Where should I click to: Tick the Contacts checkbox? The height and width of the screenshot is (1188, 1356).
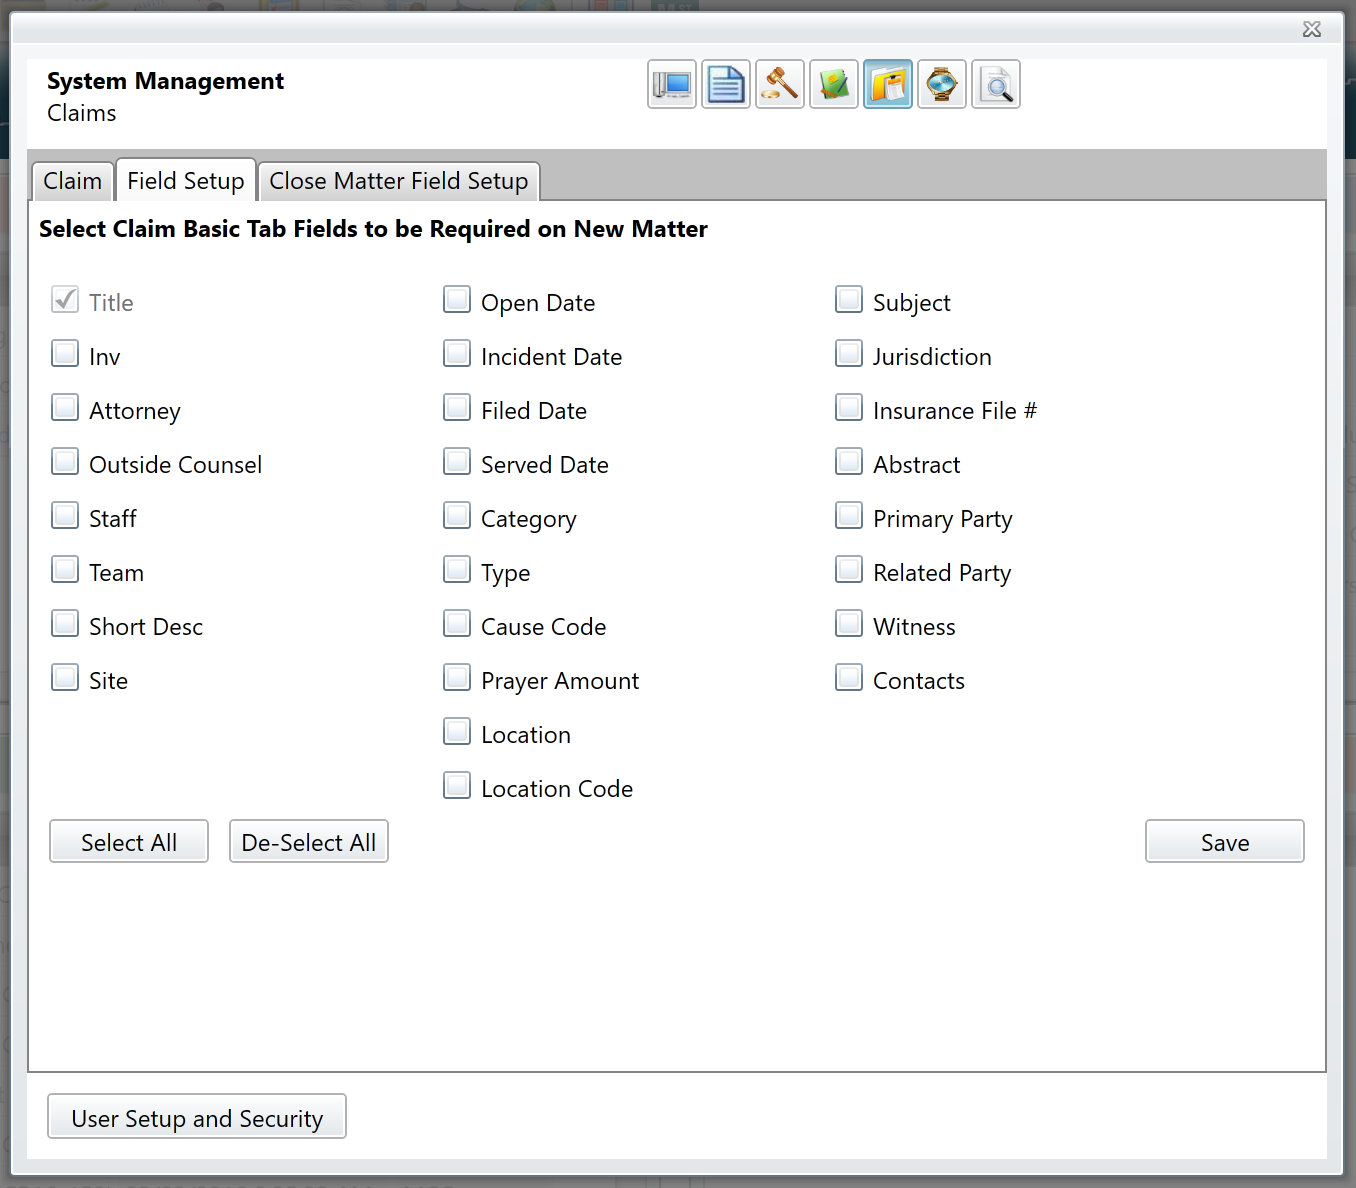click(849, 678)
